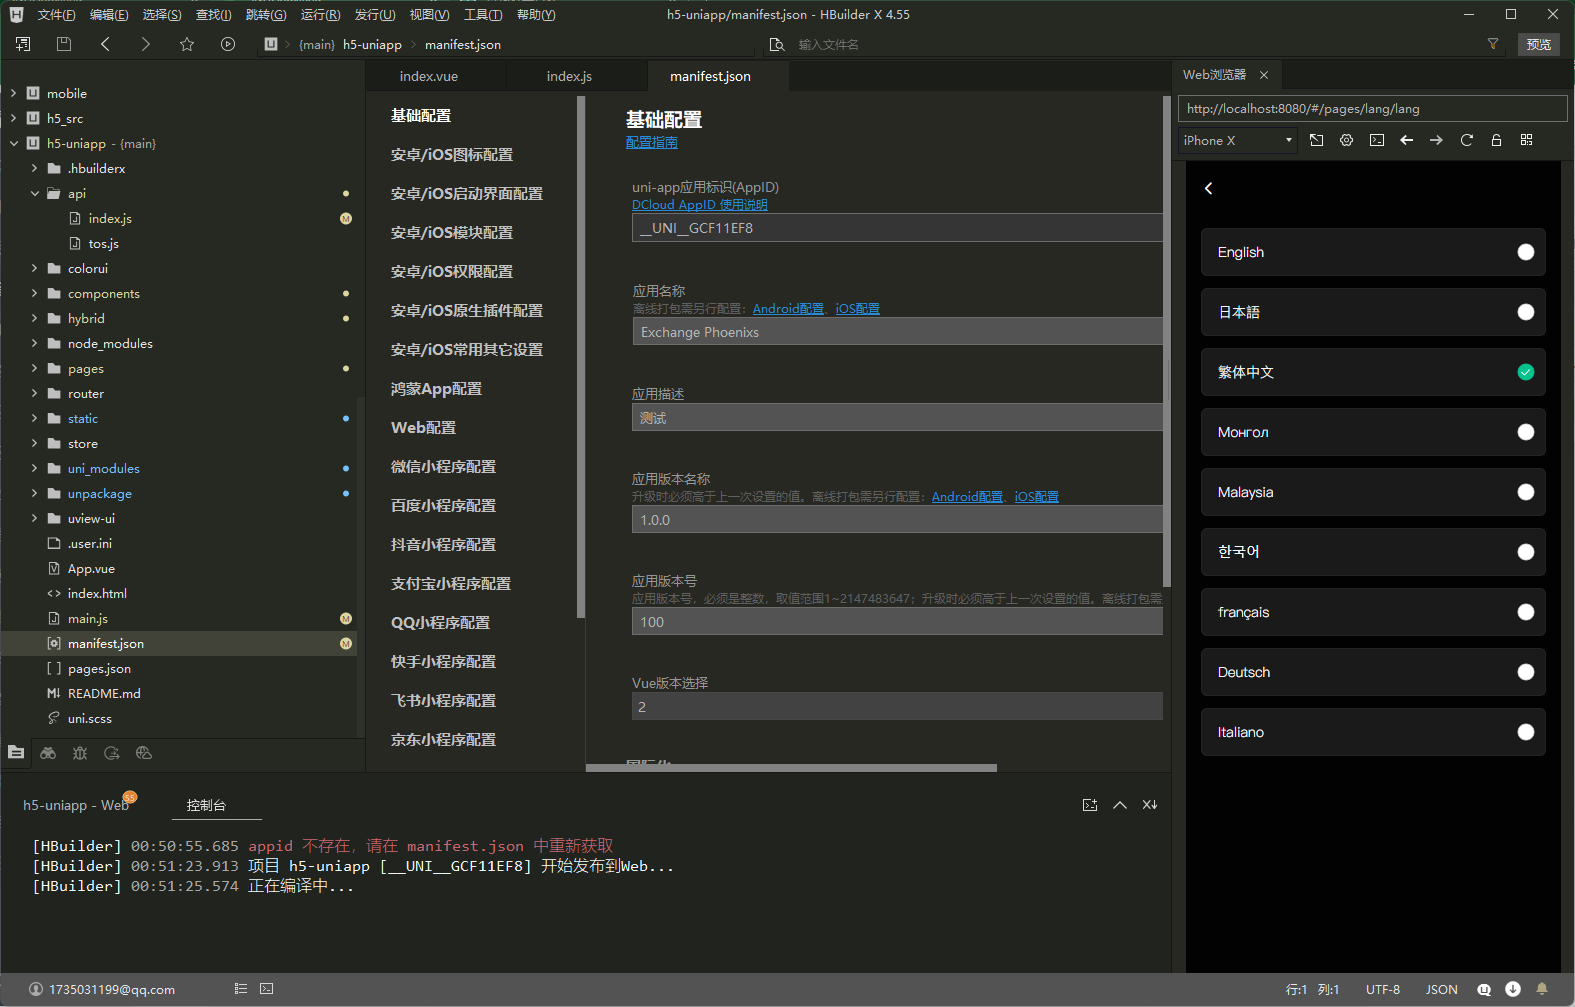Select English language radio button
Image resolution: width=1575 pixels, height=1007 pixels.
[x=1526, y=252]
